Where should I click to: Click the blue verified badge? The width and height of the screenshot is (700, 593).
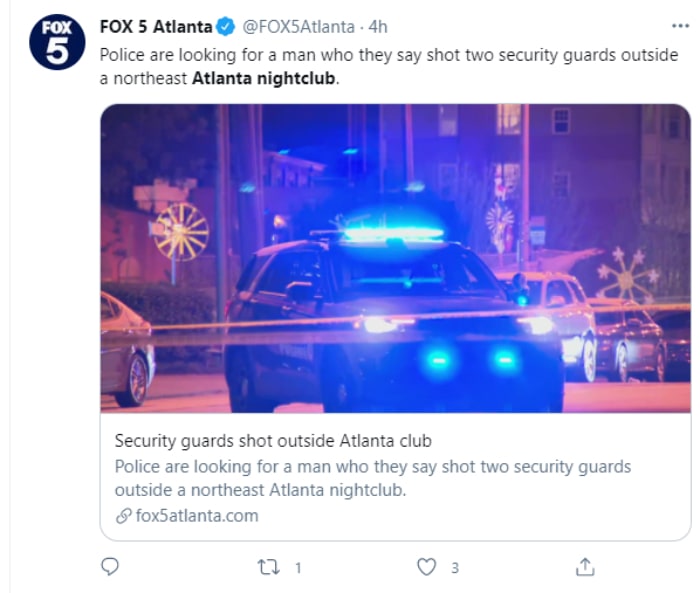coord(225,27)
